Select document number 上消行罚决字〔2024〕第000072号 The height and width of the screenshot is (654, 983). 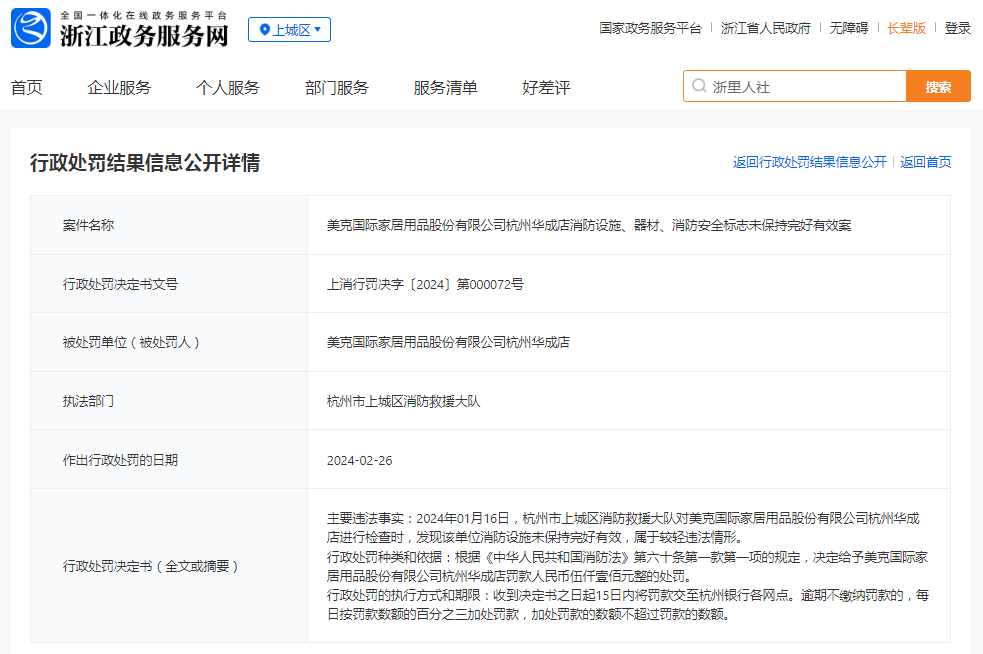(x=425, y=284)
